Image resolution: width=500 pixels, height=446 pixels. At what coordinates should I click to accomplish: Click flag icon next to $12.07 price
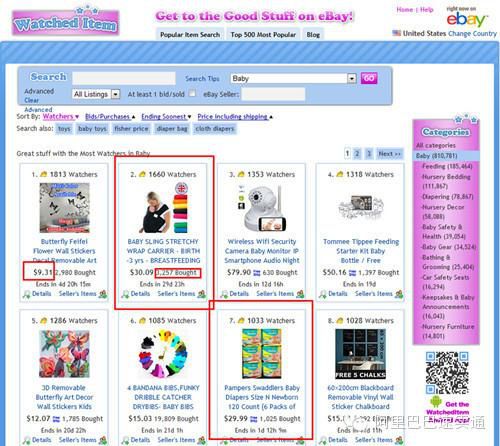coord(56,419)
